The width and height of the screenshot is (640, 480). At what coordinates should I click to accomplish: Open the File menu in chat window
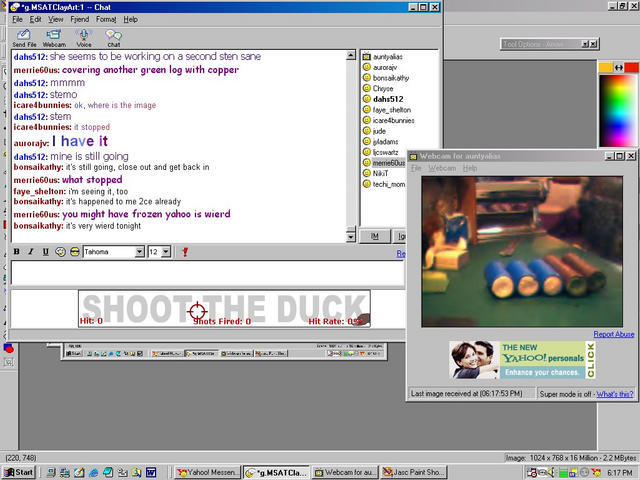tap(17, 19)
